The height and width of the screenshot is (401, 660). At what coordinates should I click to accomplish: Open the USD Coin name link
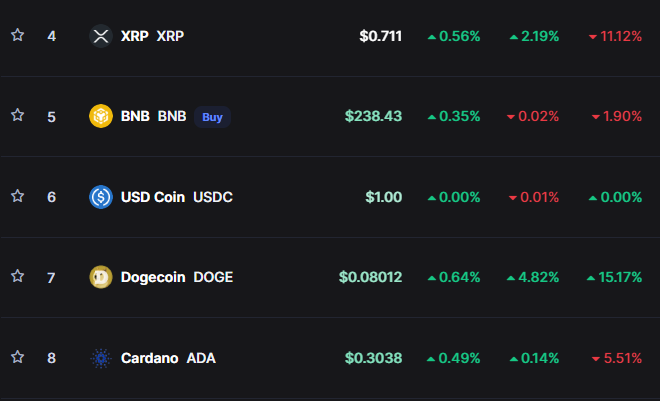(177, 197)
